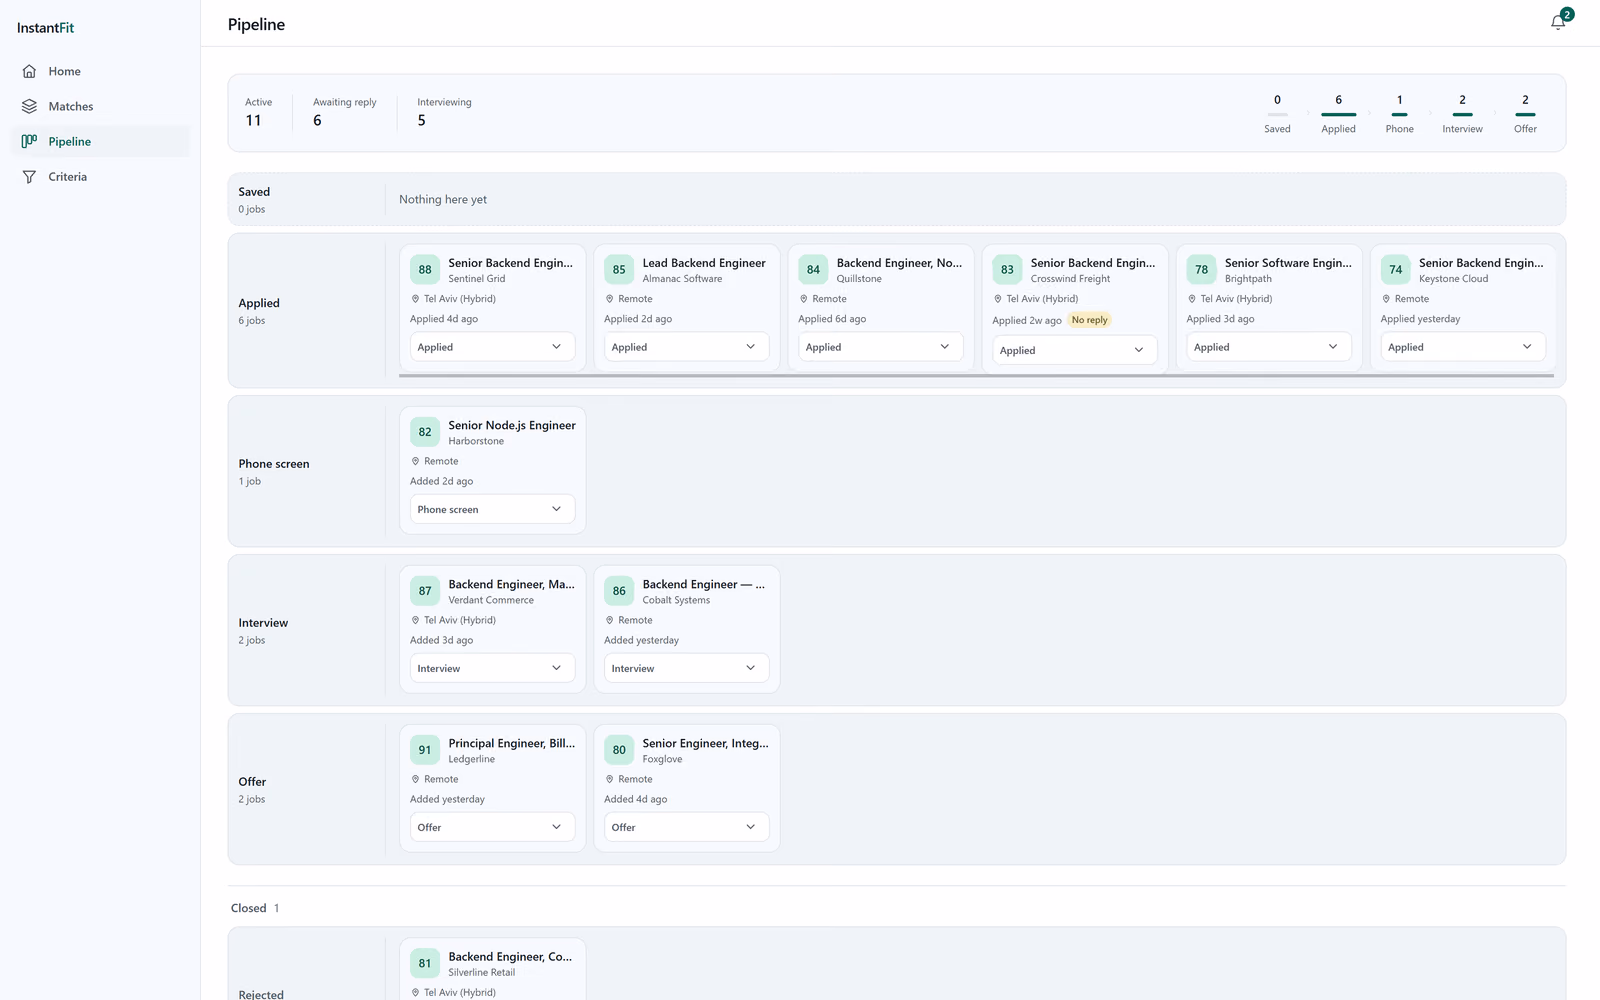The width and height of the screenshot is (1600, 1000).
Task: Expand status dropdown for Crosswind Freight
Action: [1074, 350]
